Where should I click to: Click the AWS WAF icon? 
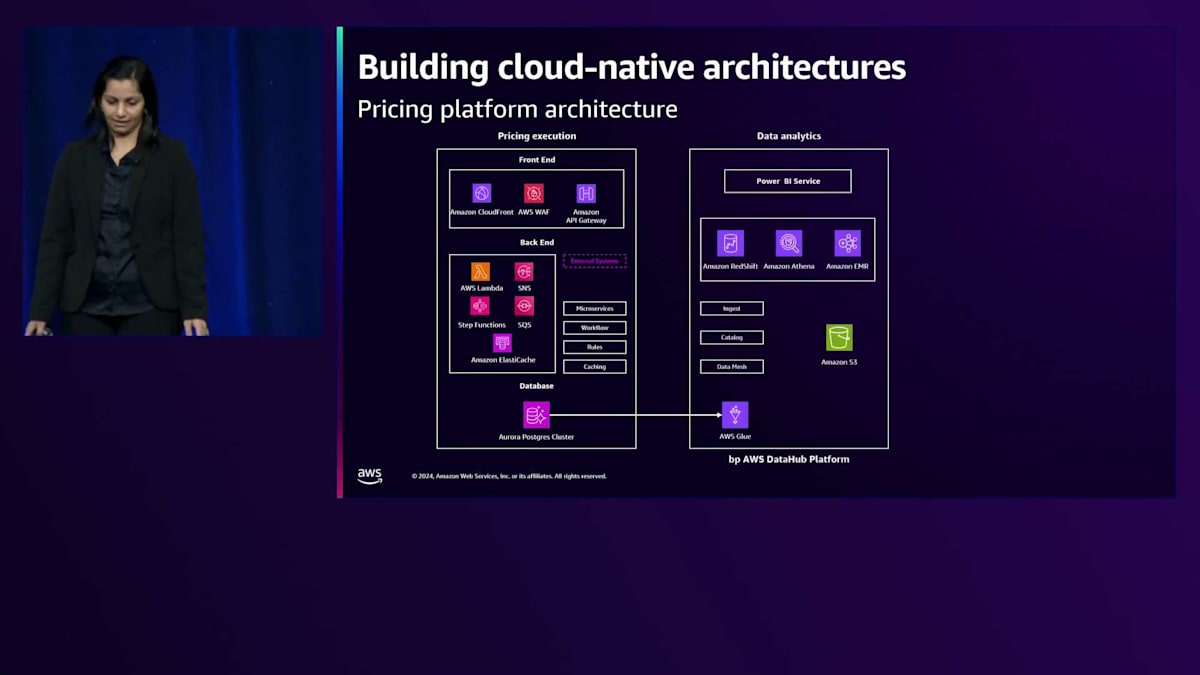(x=534, y=193)
